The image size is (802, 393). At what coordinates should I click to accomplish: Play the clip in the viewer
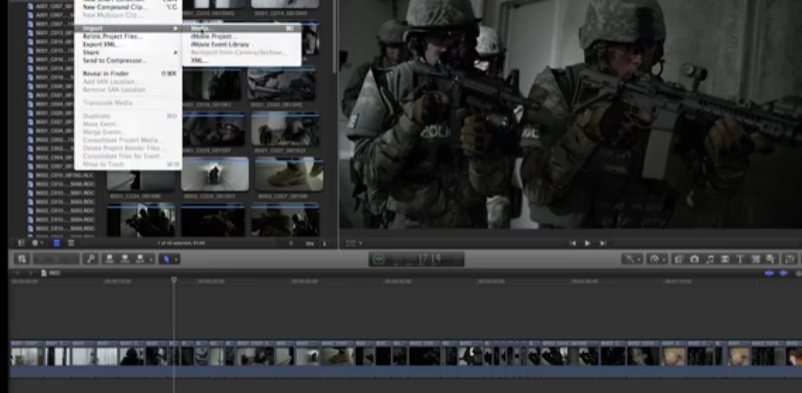click(x=587, y=244)
